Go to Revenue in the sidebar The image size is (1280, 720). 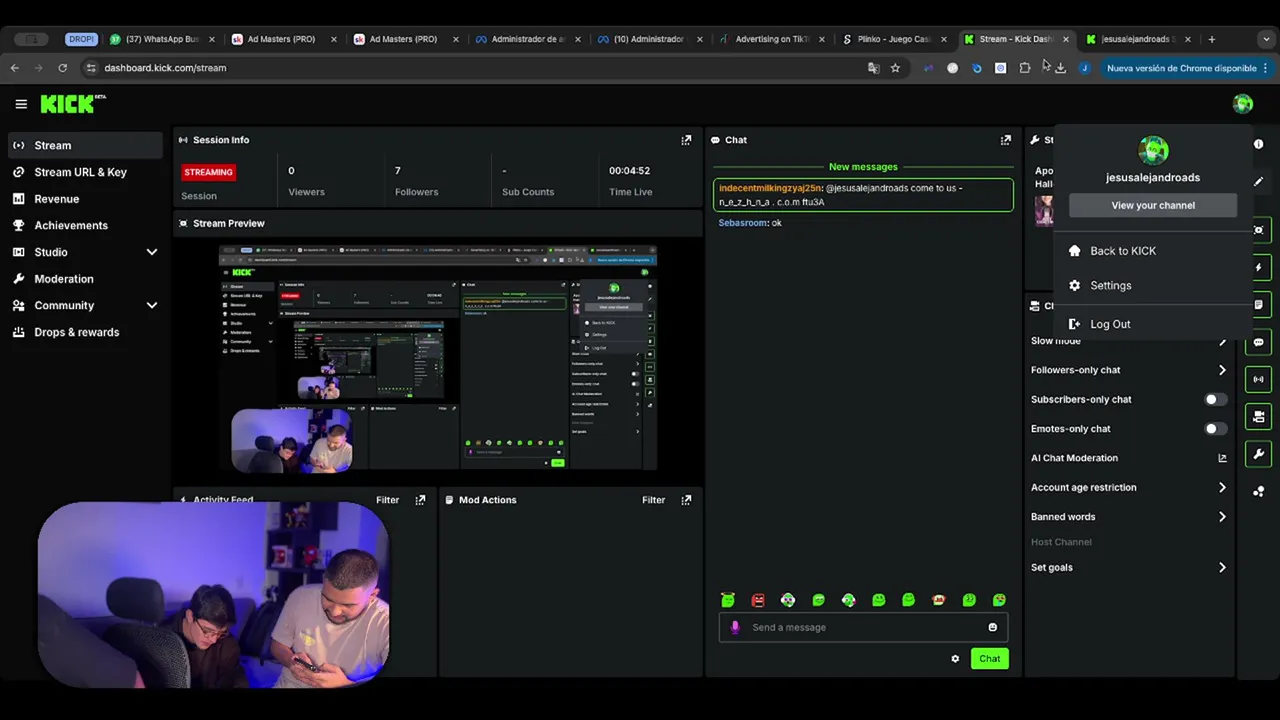(85, 199)
